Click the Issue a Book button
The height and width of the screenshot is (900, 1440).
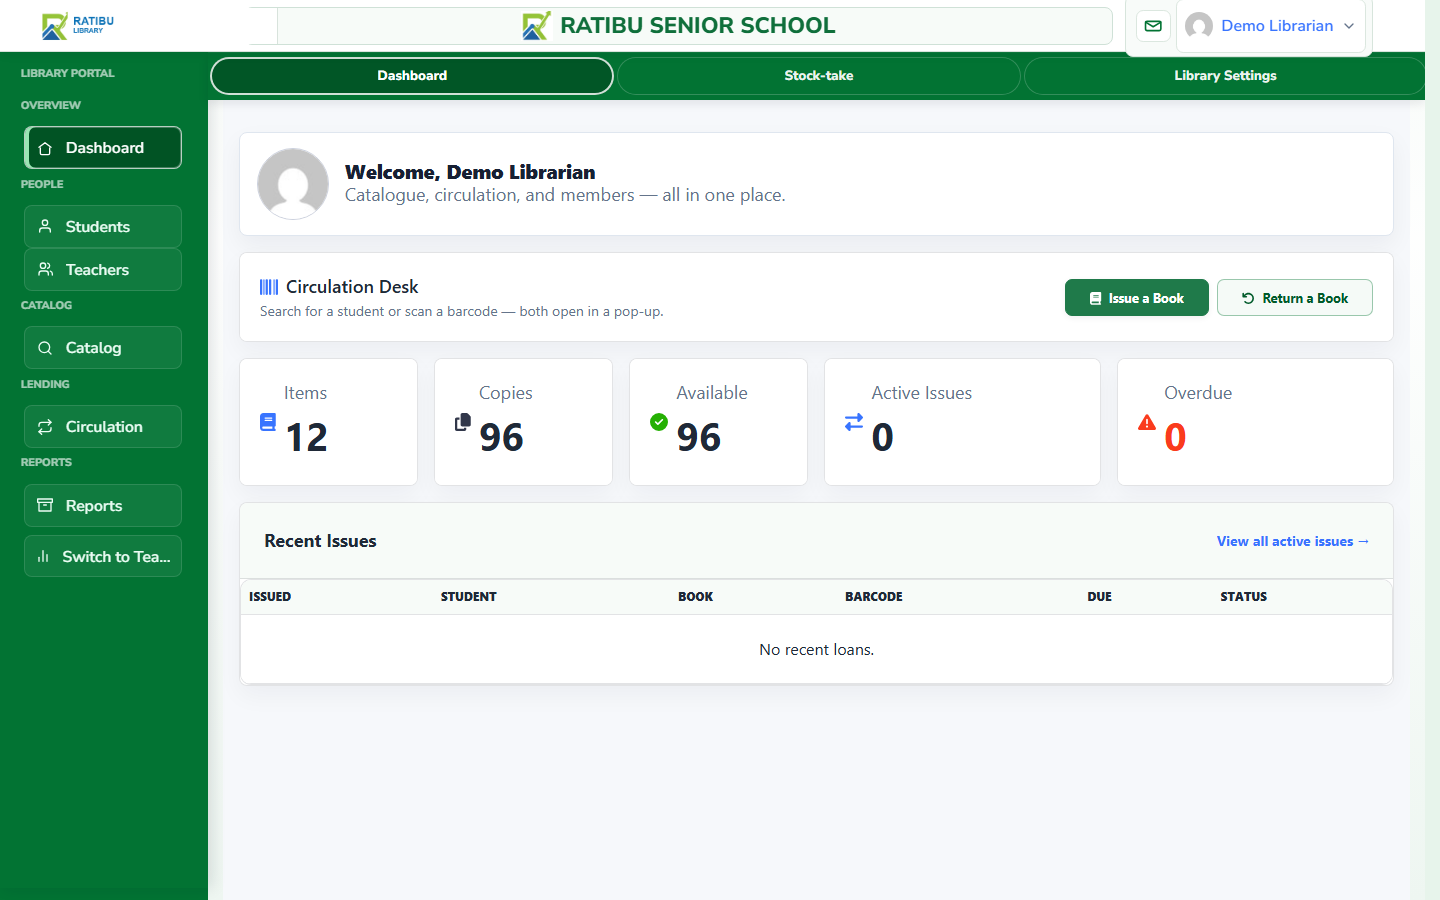(x=1137, y=298)
